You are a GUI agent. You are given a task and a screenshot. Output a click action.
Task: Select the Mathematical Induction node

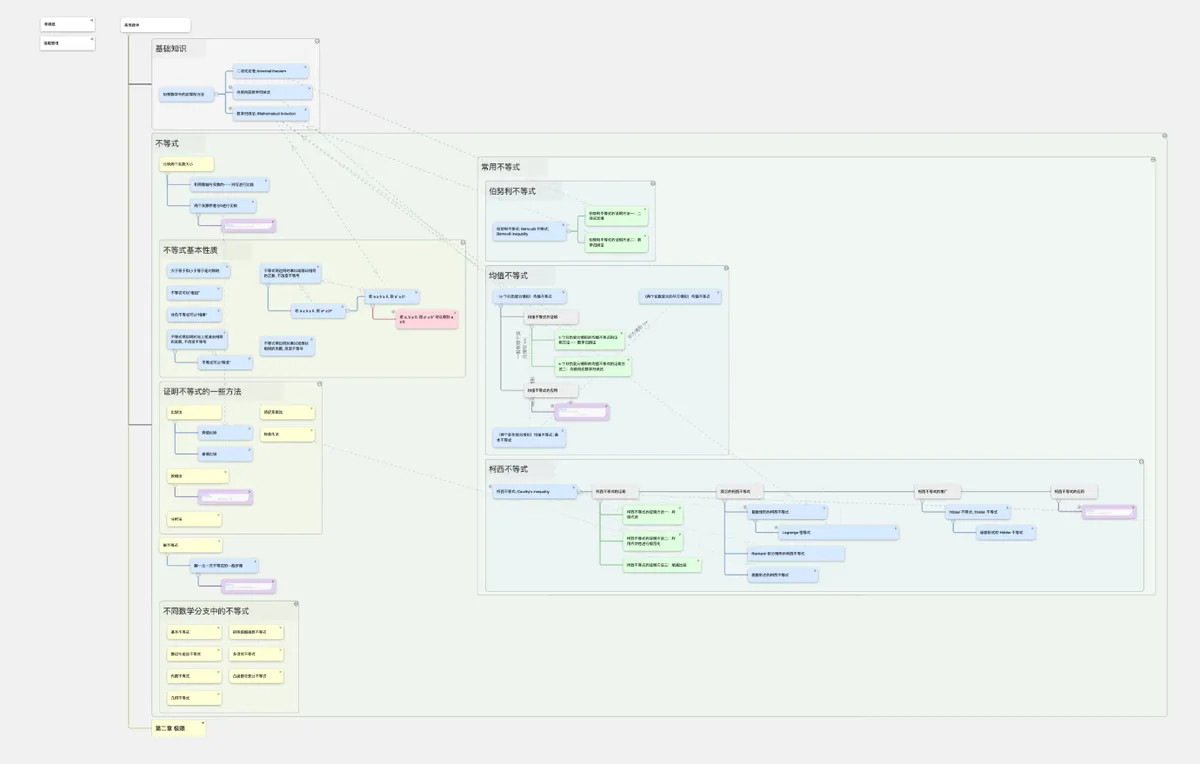point(270,114)
